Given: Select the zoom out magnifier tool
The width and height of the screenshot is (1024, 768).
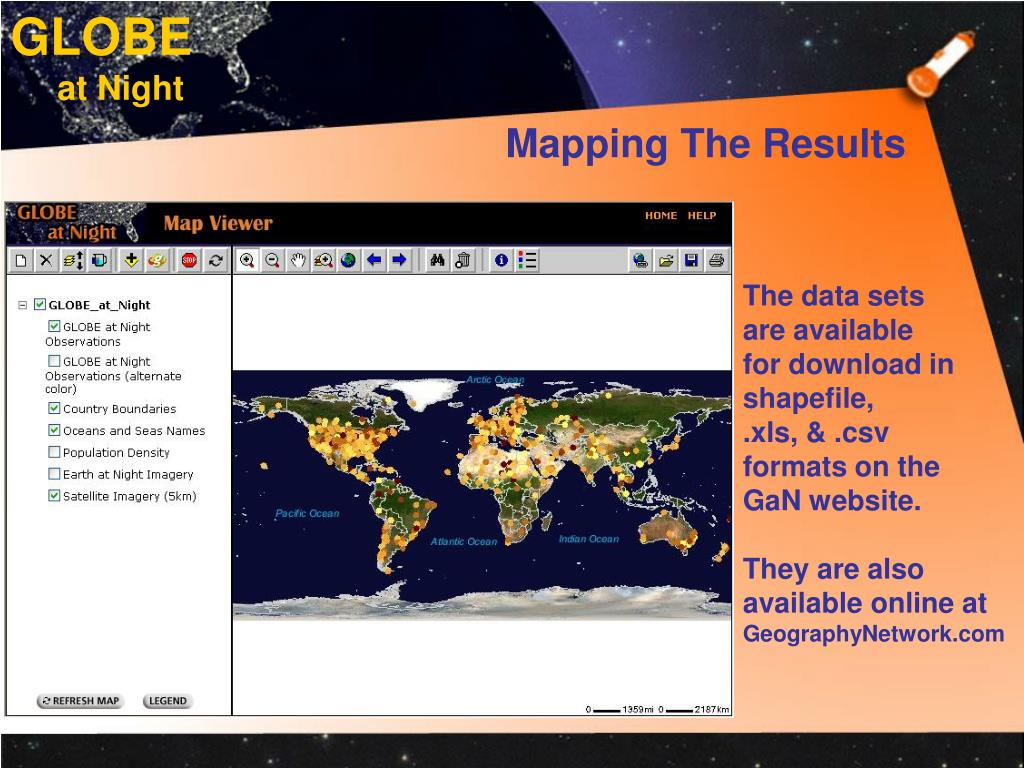Looking at the screenshot, I should pyautogui.click(x=272, y=261).
